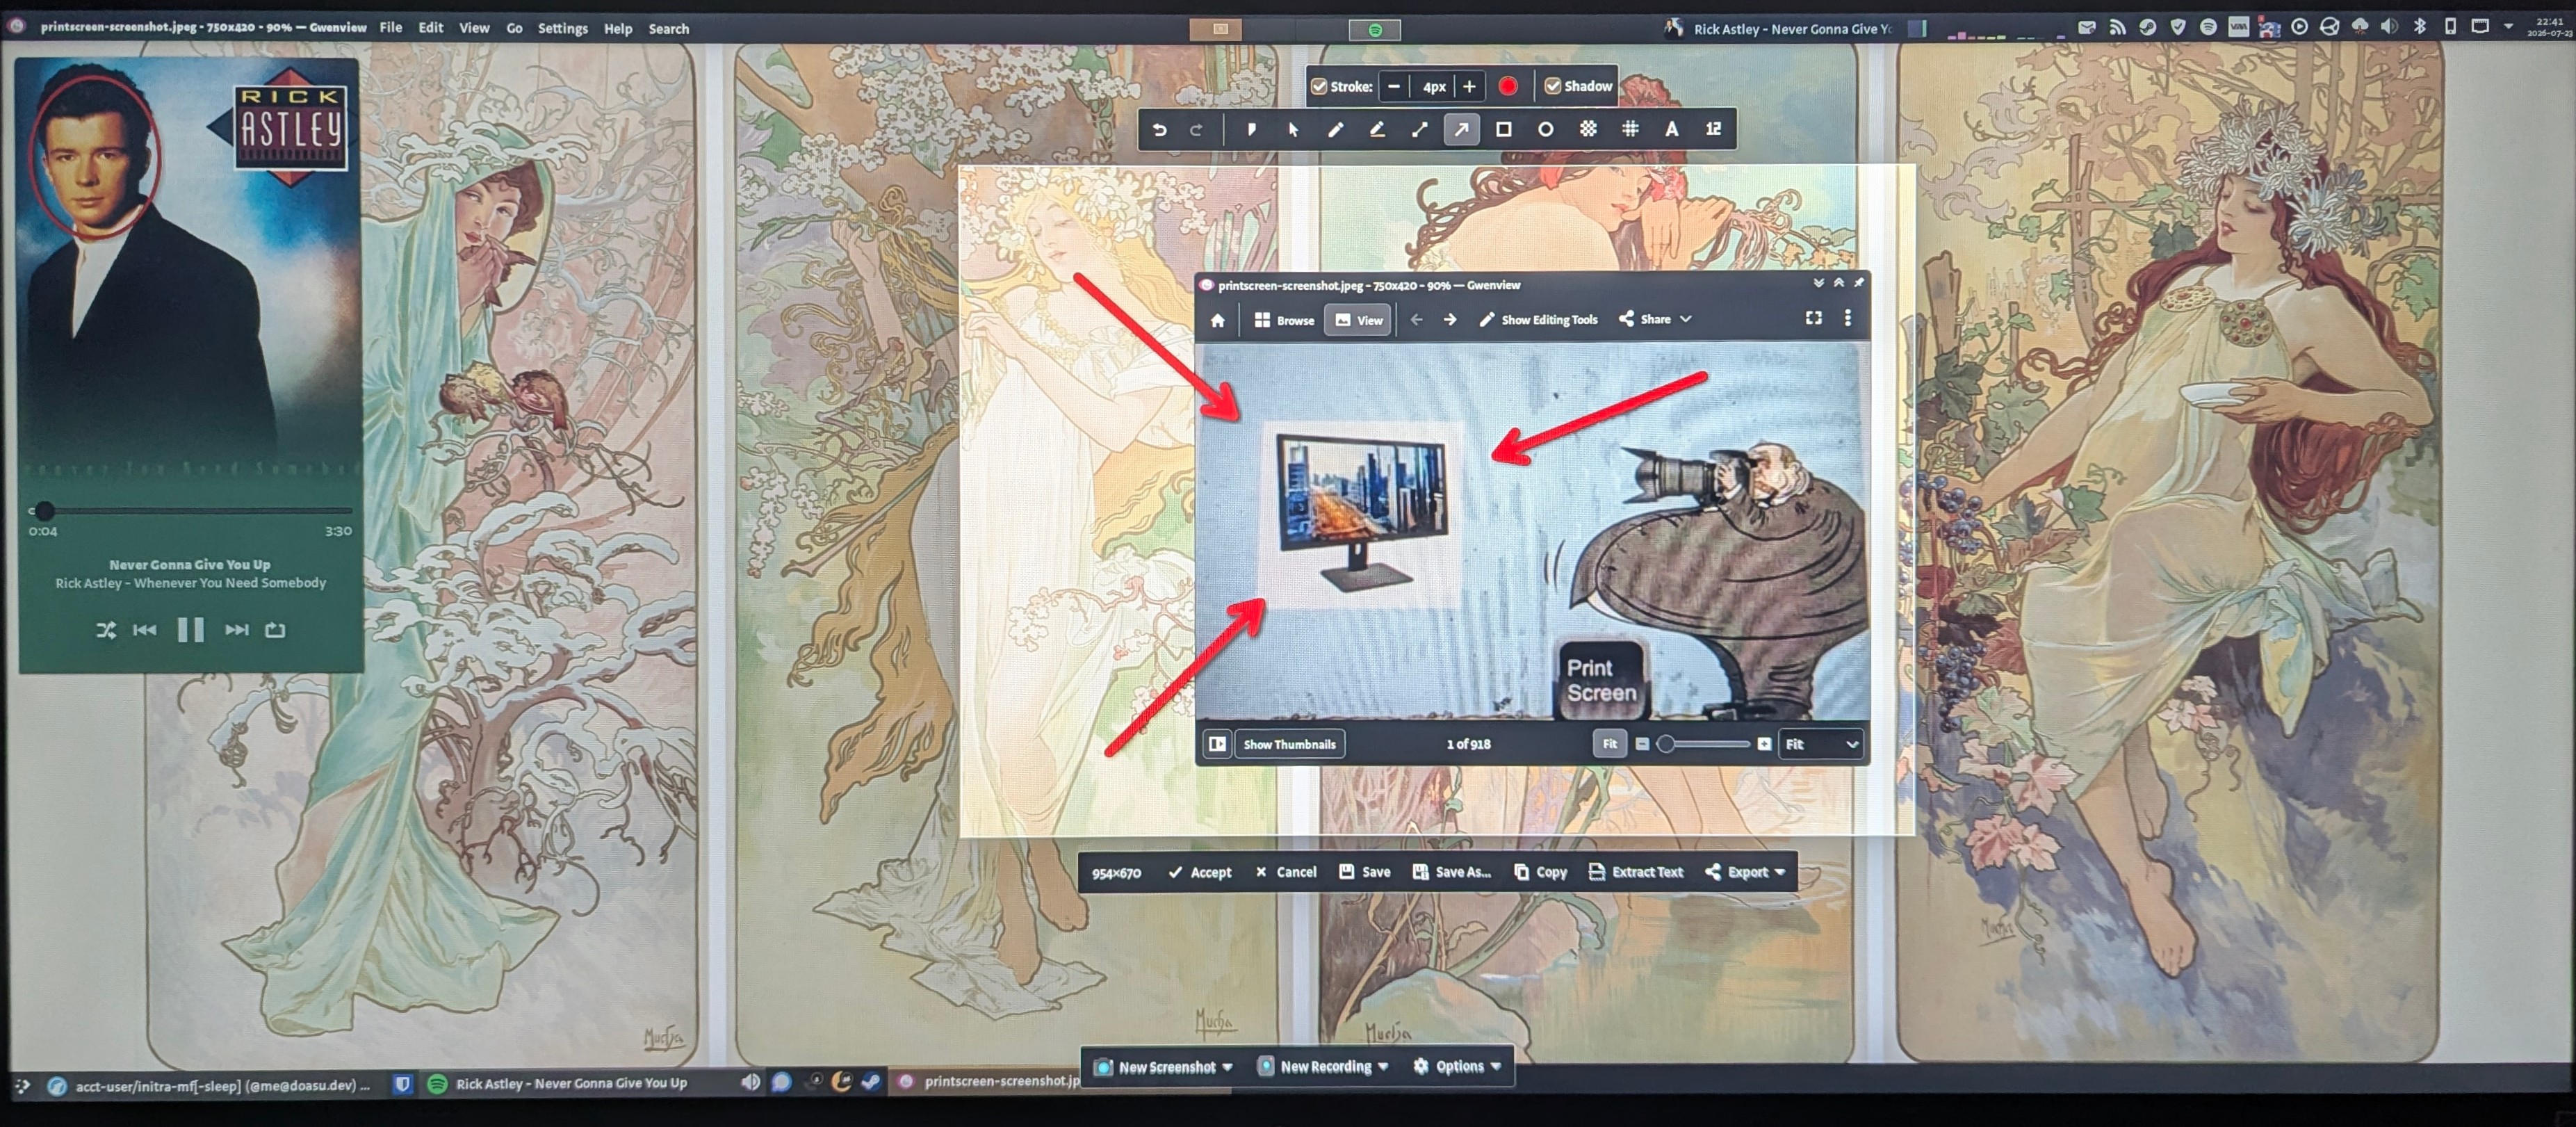Select the number stamp tool
The width and height of the screenshot is (2576, 1127).
tap(1713, 130)
